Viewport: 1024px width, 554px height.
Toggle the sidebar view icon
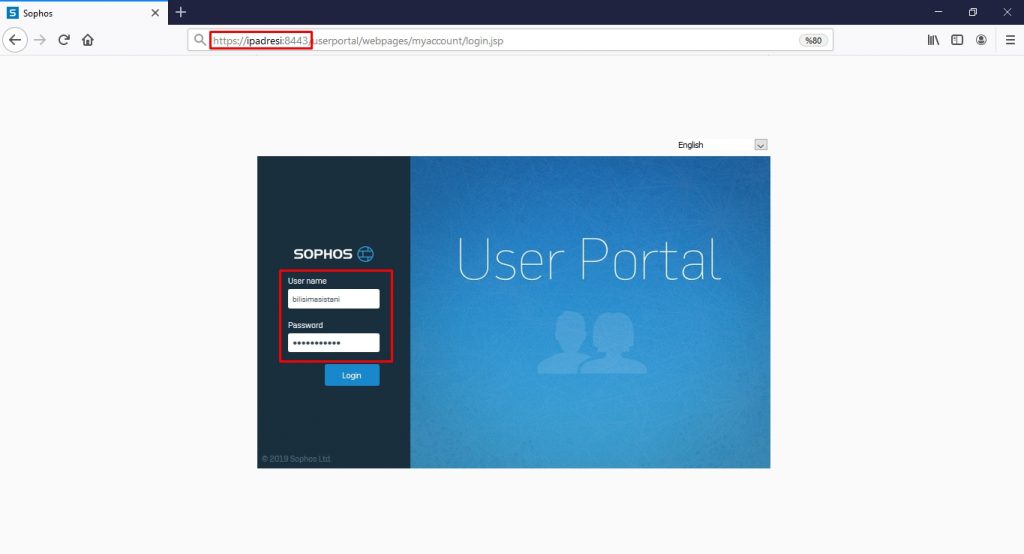click(x=957, y=40)
